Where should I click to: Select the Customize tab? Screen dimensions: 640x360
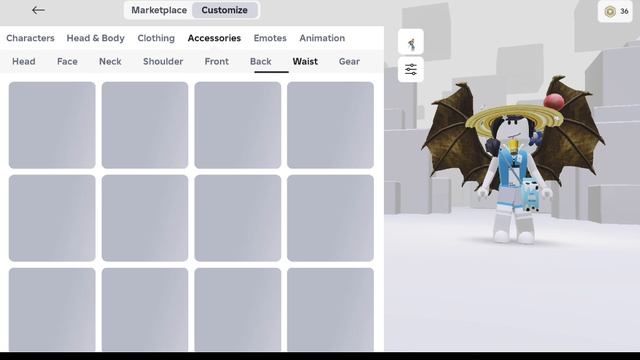[224, 10]
